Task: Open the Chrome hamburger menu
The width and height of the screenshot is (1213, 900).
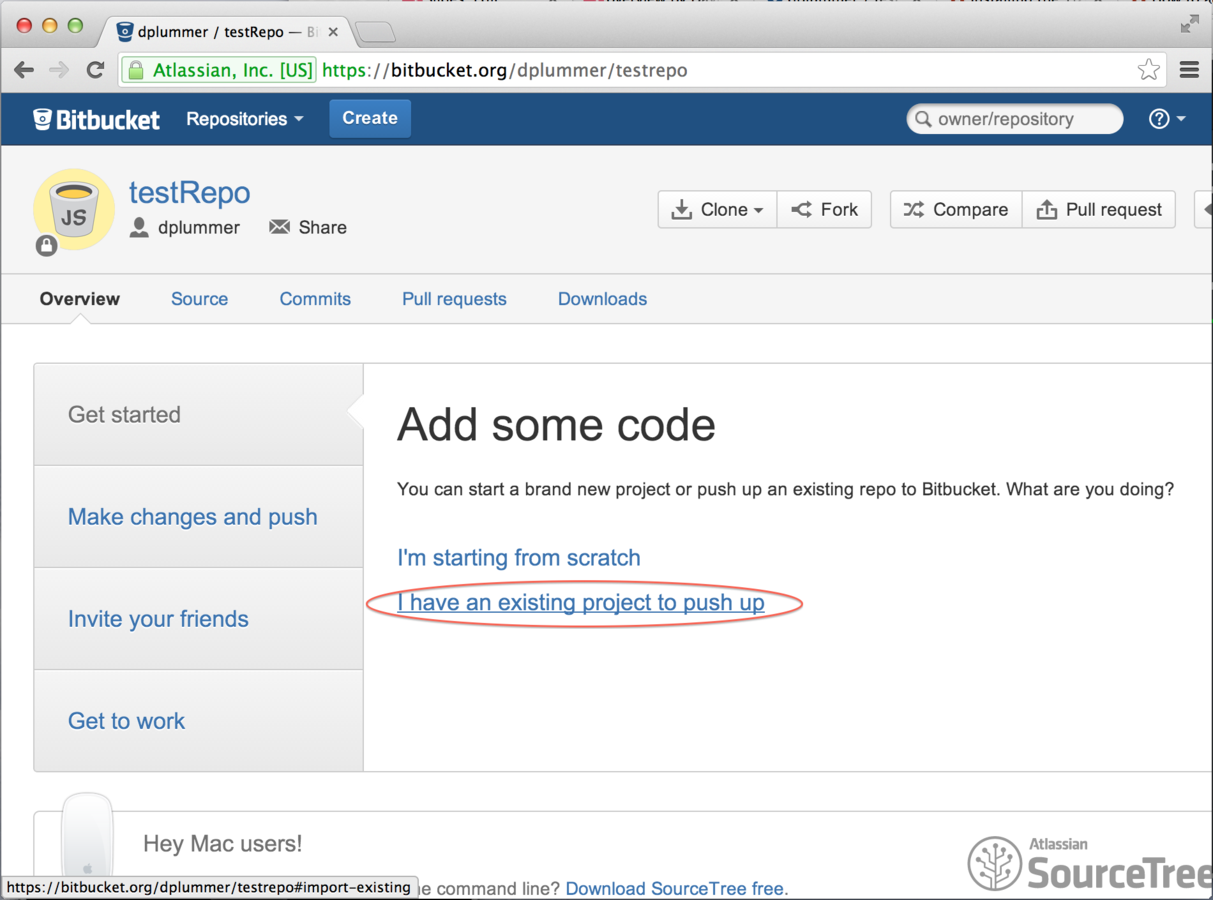Action: coord(1189,70)
